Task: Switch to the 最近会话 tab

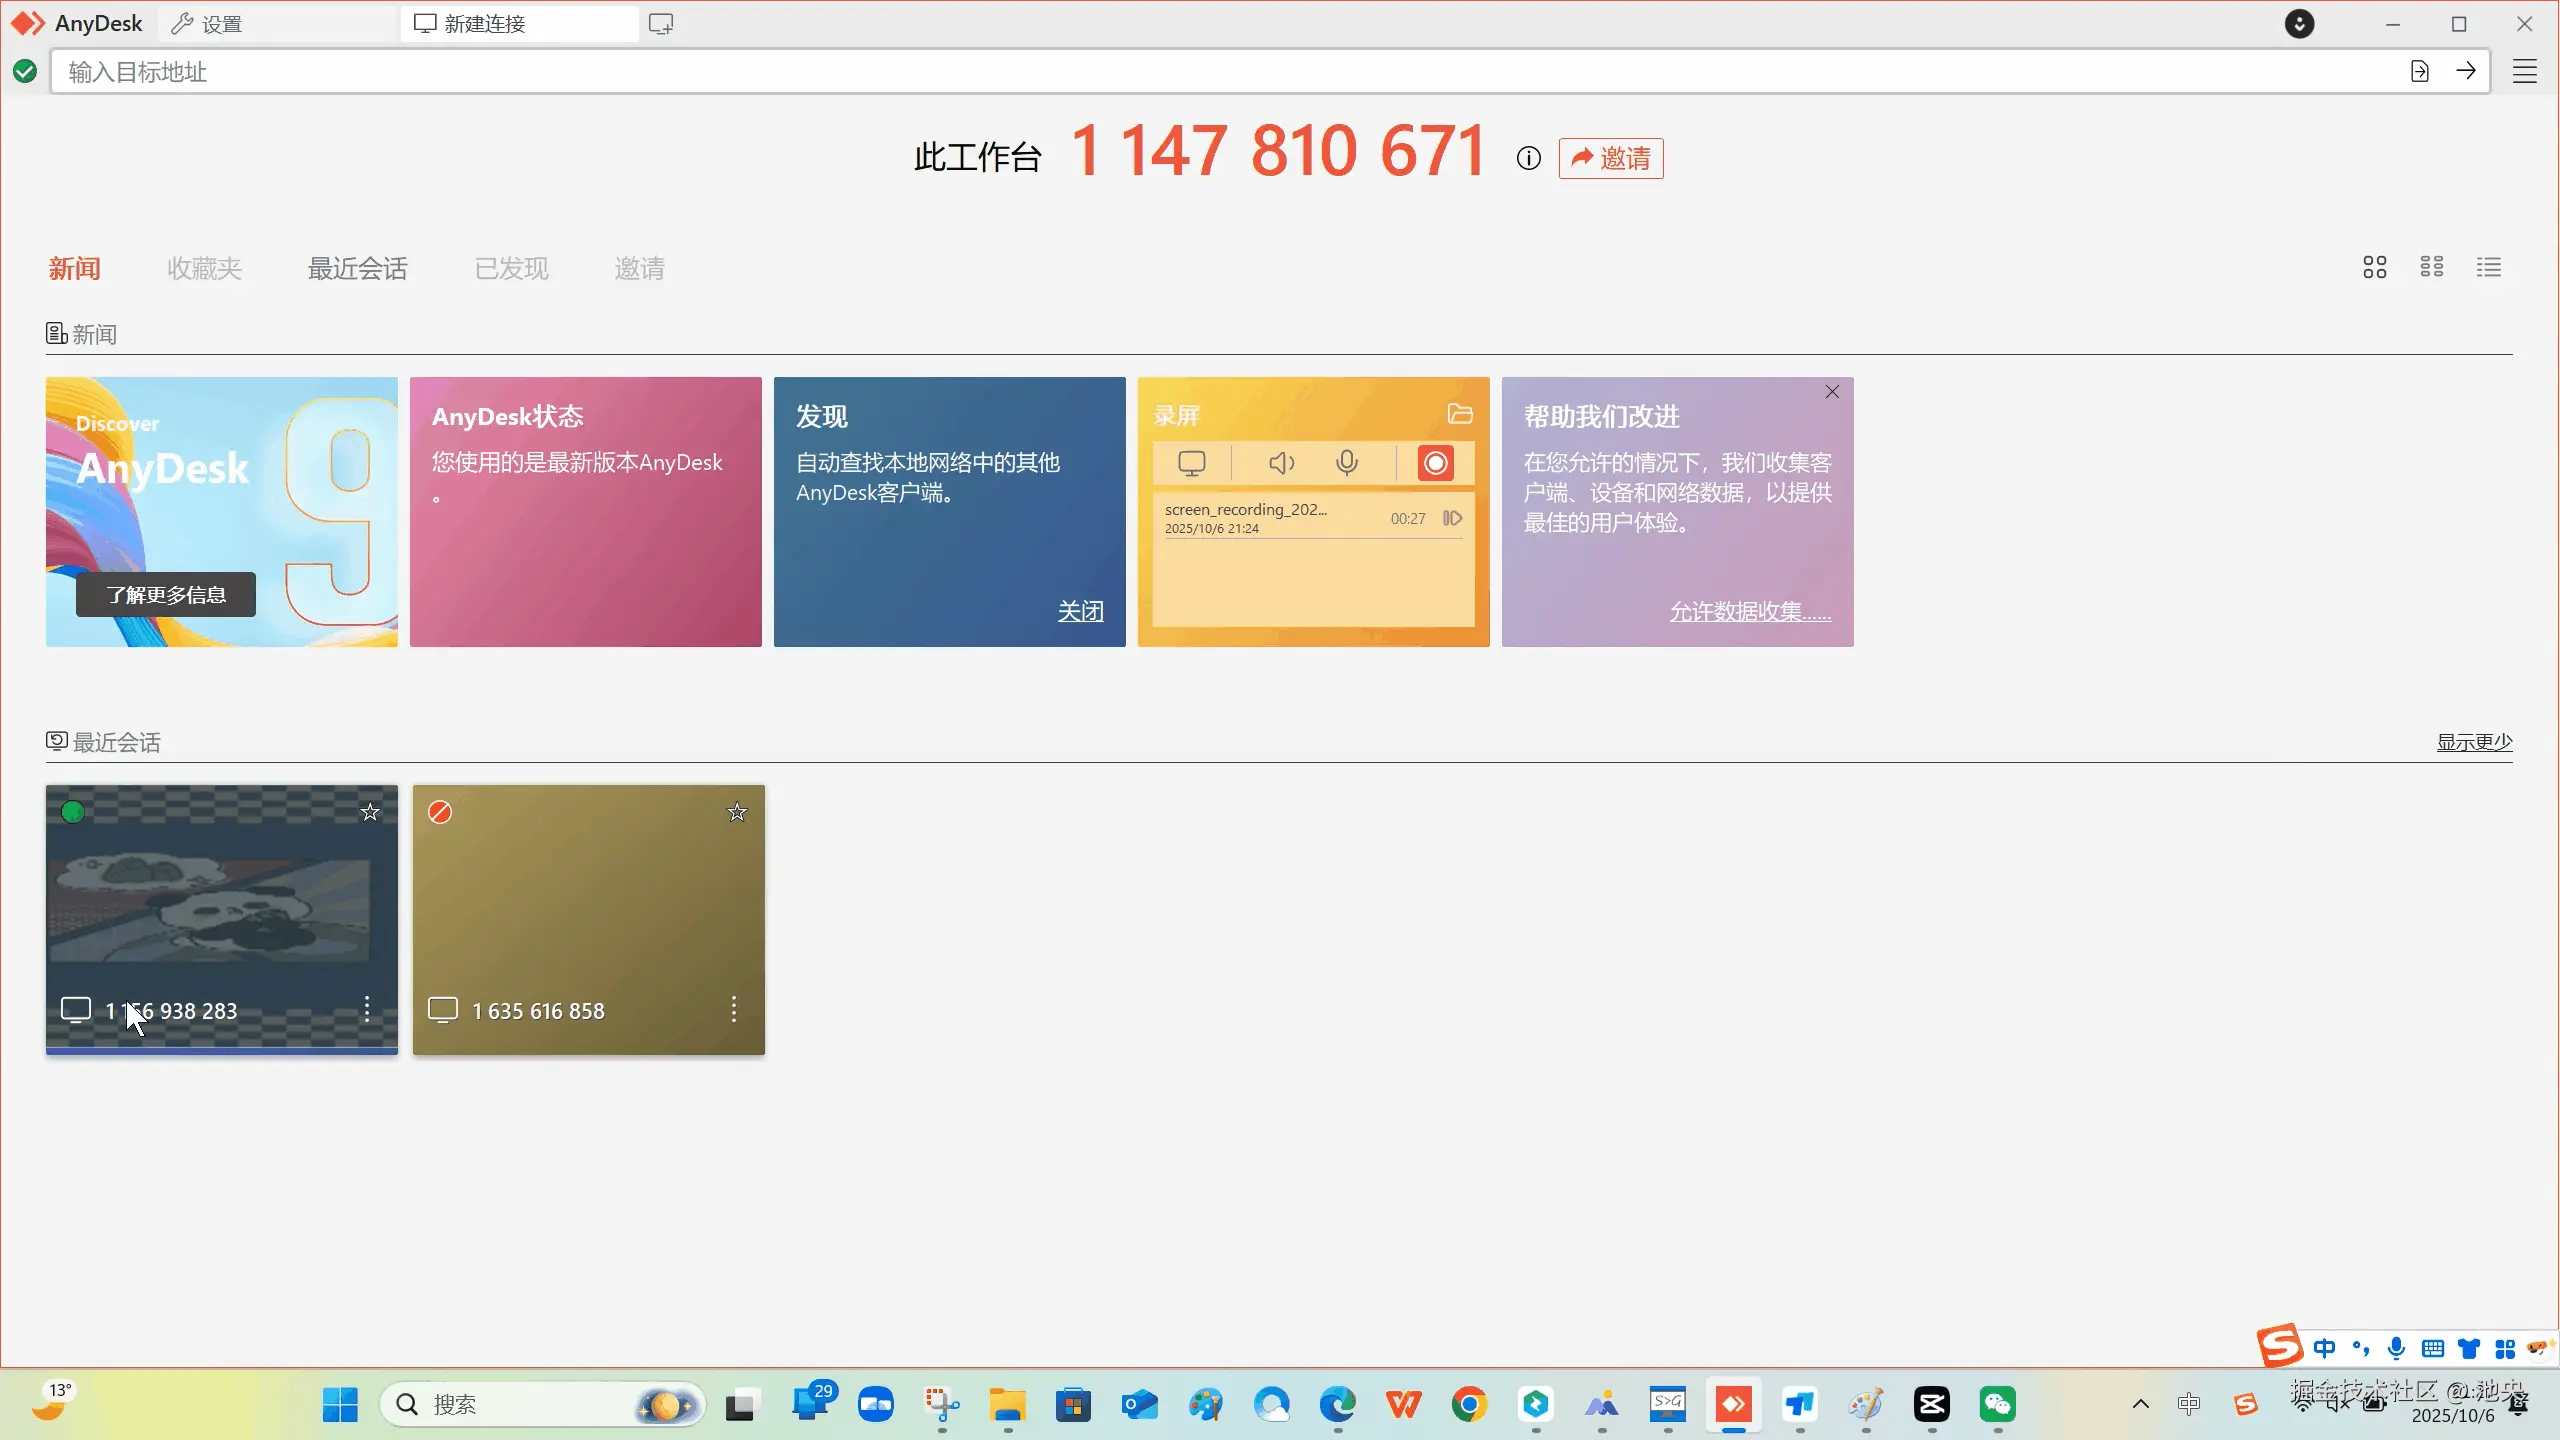Action: 357,268
